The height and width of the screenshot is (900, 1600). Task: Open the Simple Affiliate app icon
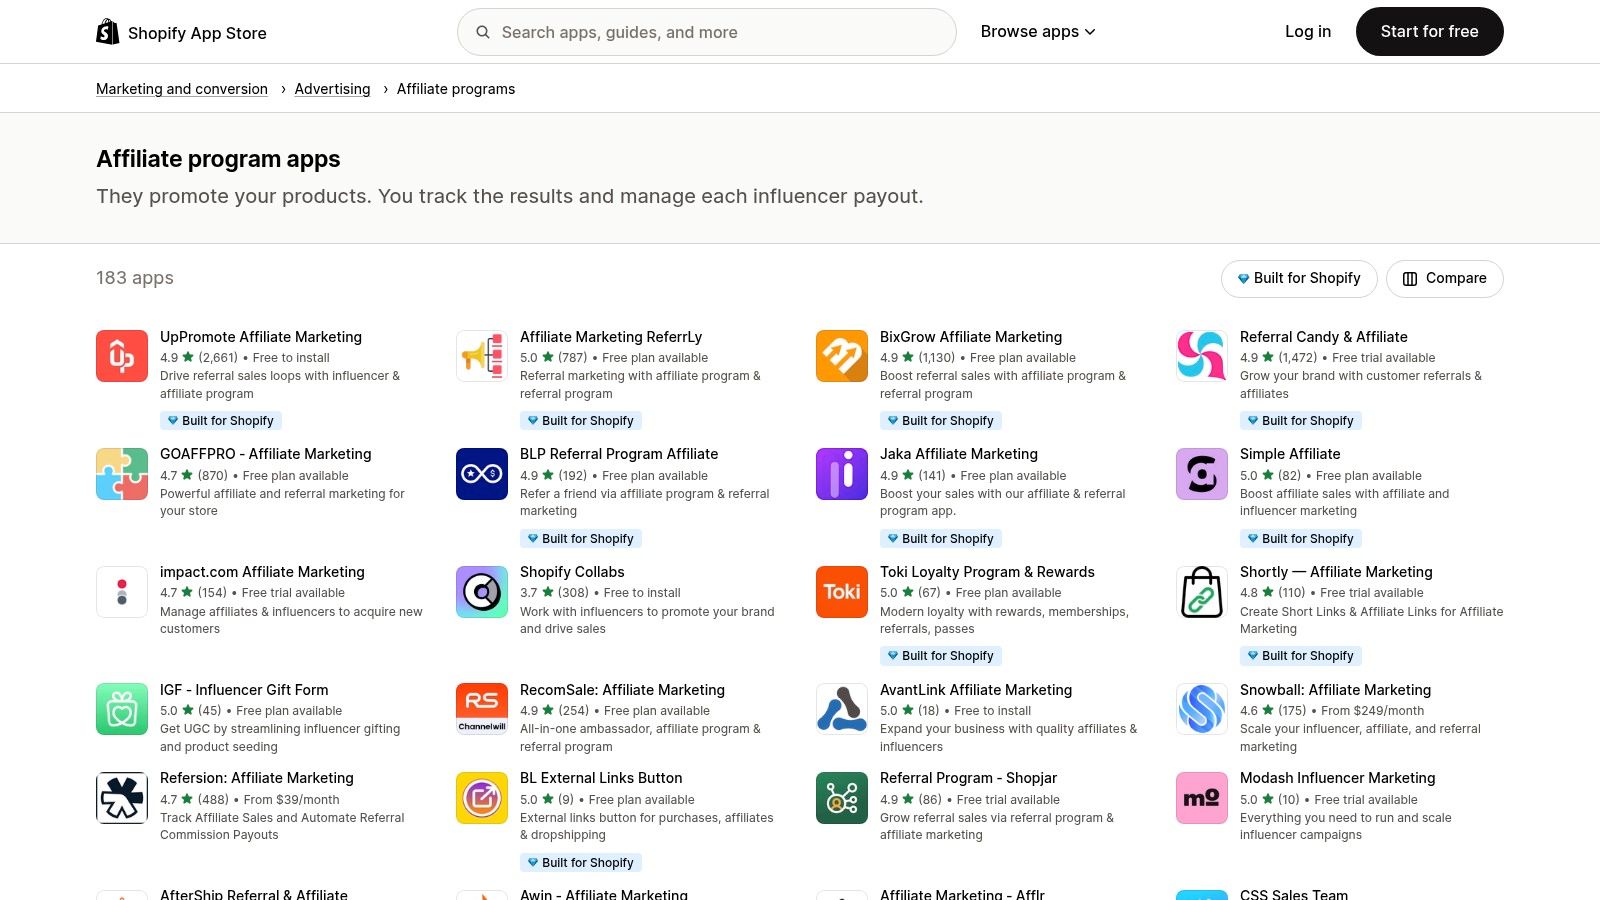[x=1202, y=474]
